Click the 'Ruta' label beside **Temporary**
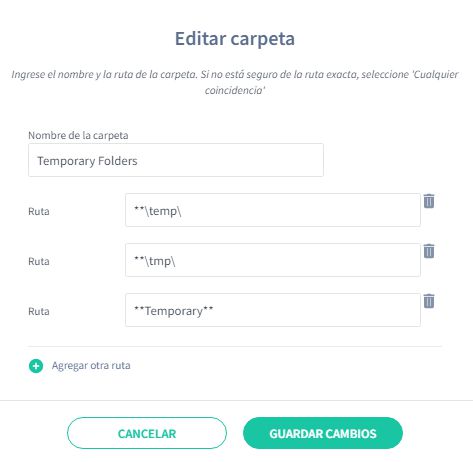The height and width of the screenshot is (462, 473). [39, 311]
